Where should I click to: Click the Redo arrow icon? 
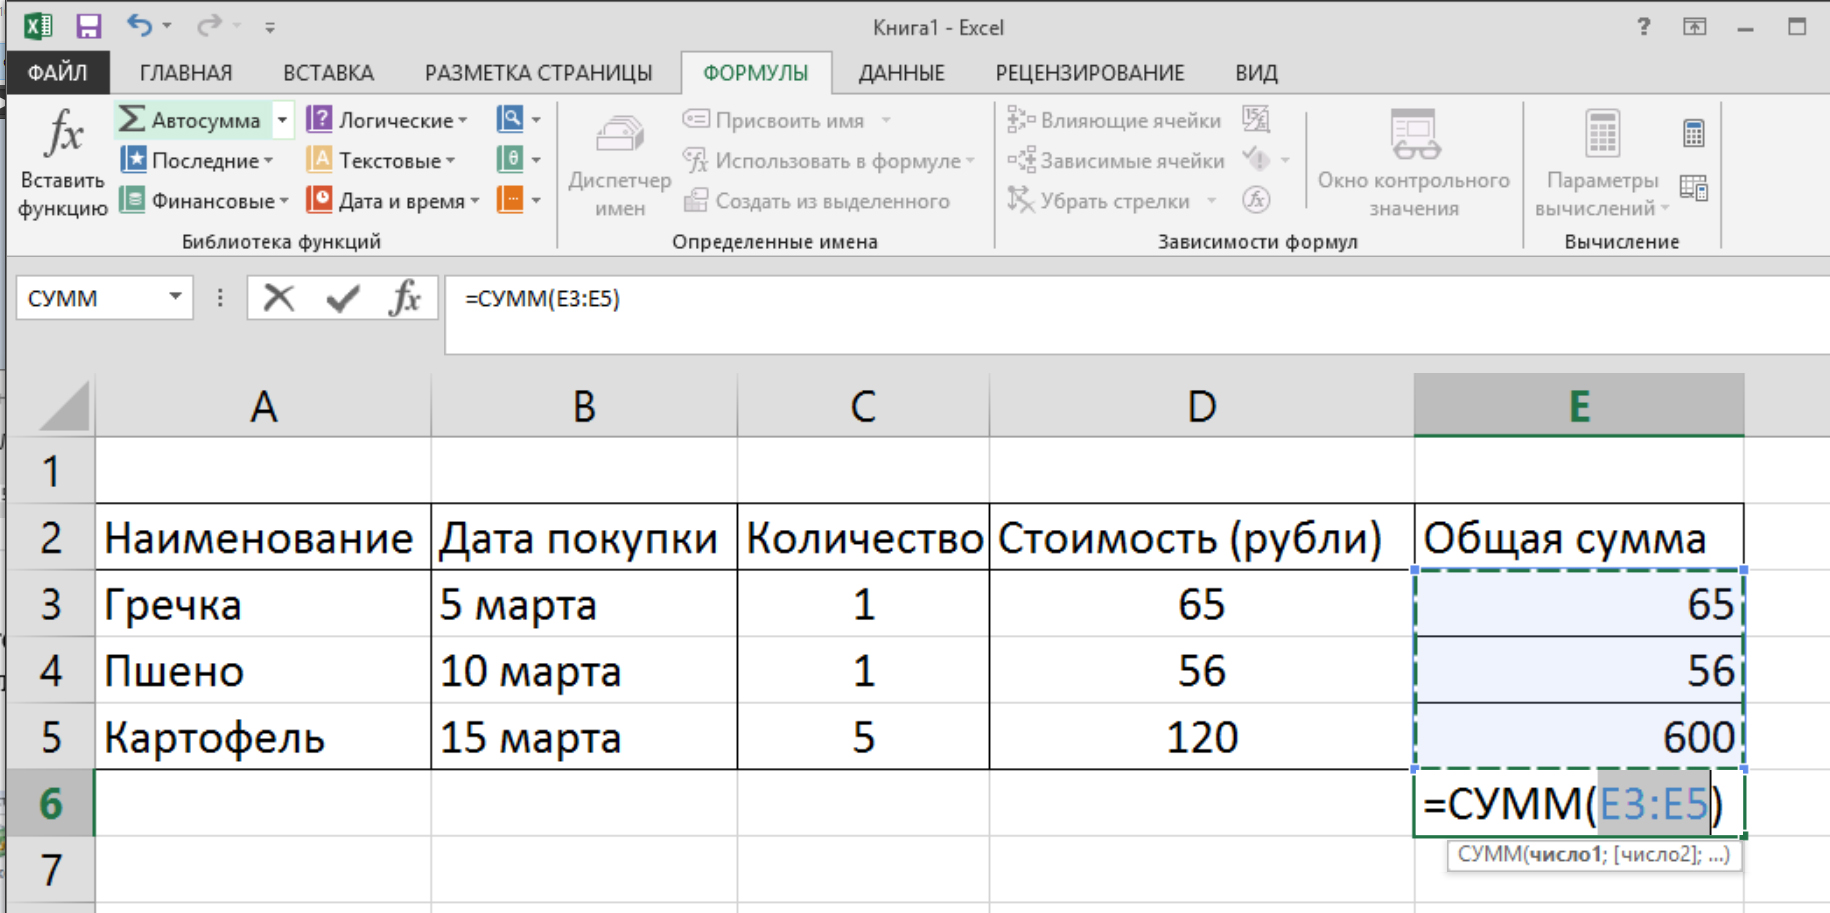[208, 26]
